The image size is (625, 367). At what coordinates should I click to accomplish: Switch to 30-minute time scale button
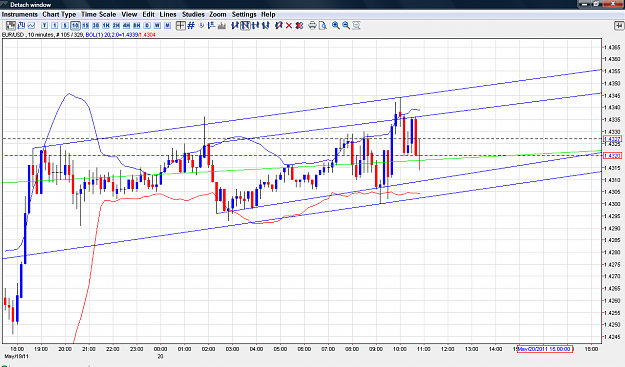coord(96,26)
